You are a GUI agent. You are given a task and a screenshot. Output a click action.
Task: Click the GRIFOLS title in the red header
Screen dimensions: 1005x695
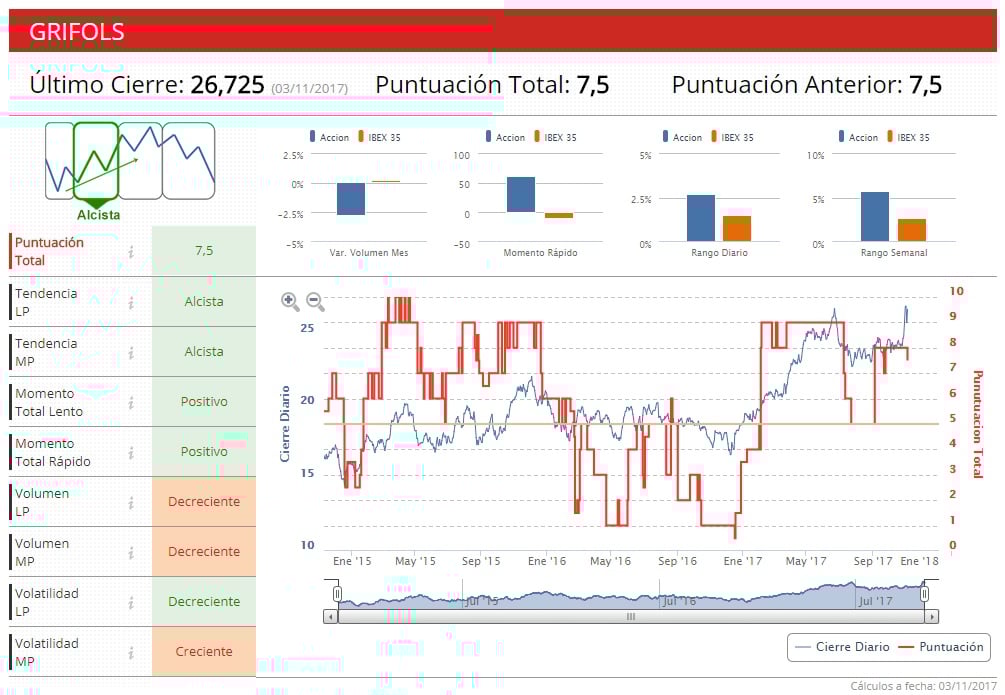point(77,31)
